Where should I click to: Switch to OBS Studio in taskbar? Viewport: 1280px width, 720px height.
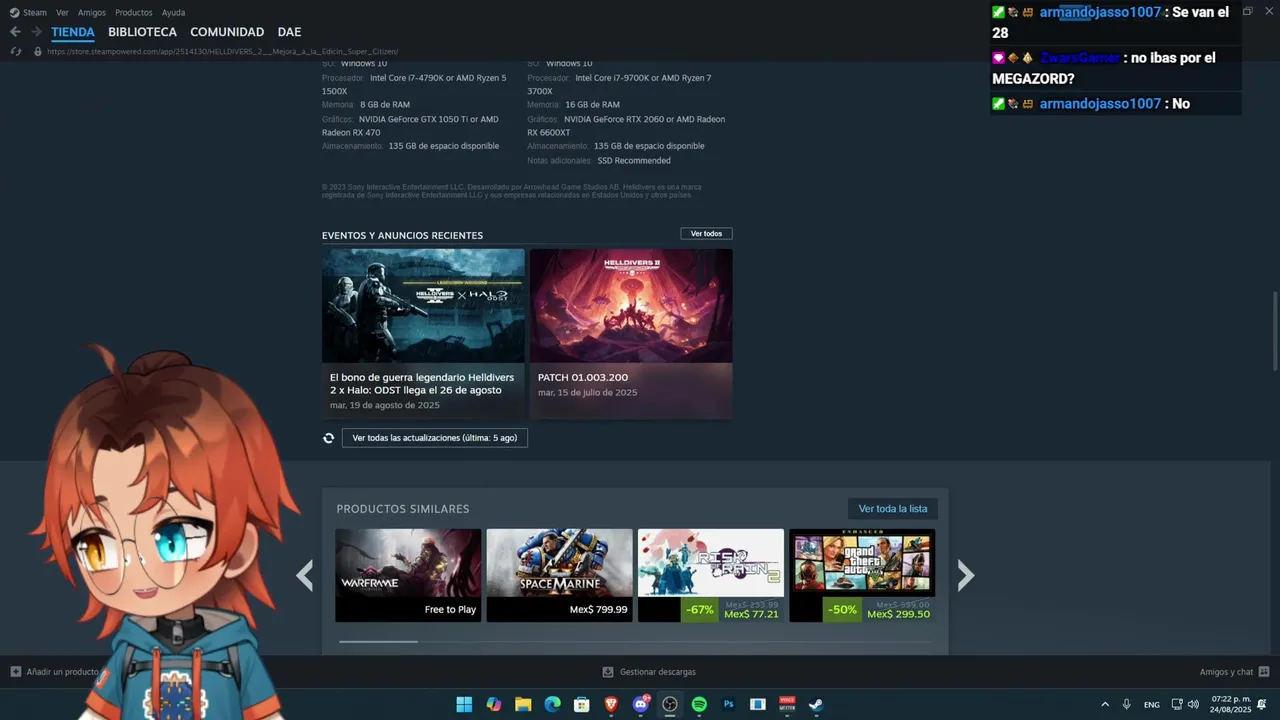[670, 704]
